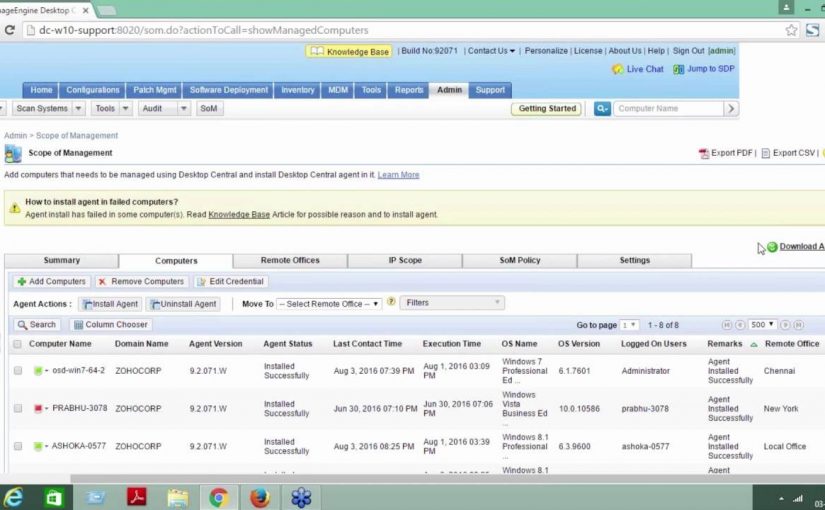Open the Go to page dropdown
The height and width of the screenshot is (510, 825).
629,325
